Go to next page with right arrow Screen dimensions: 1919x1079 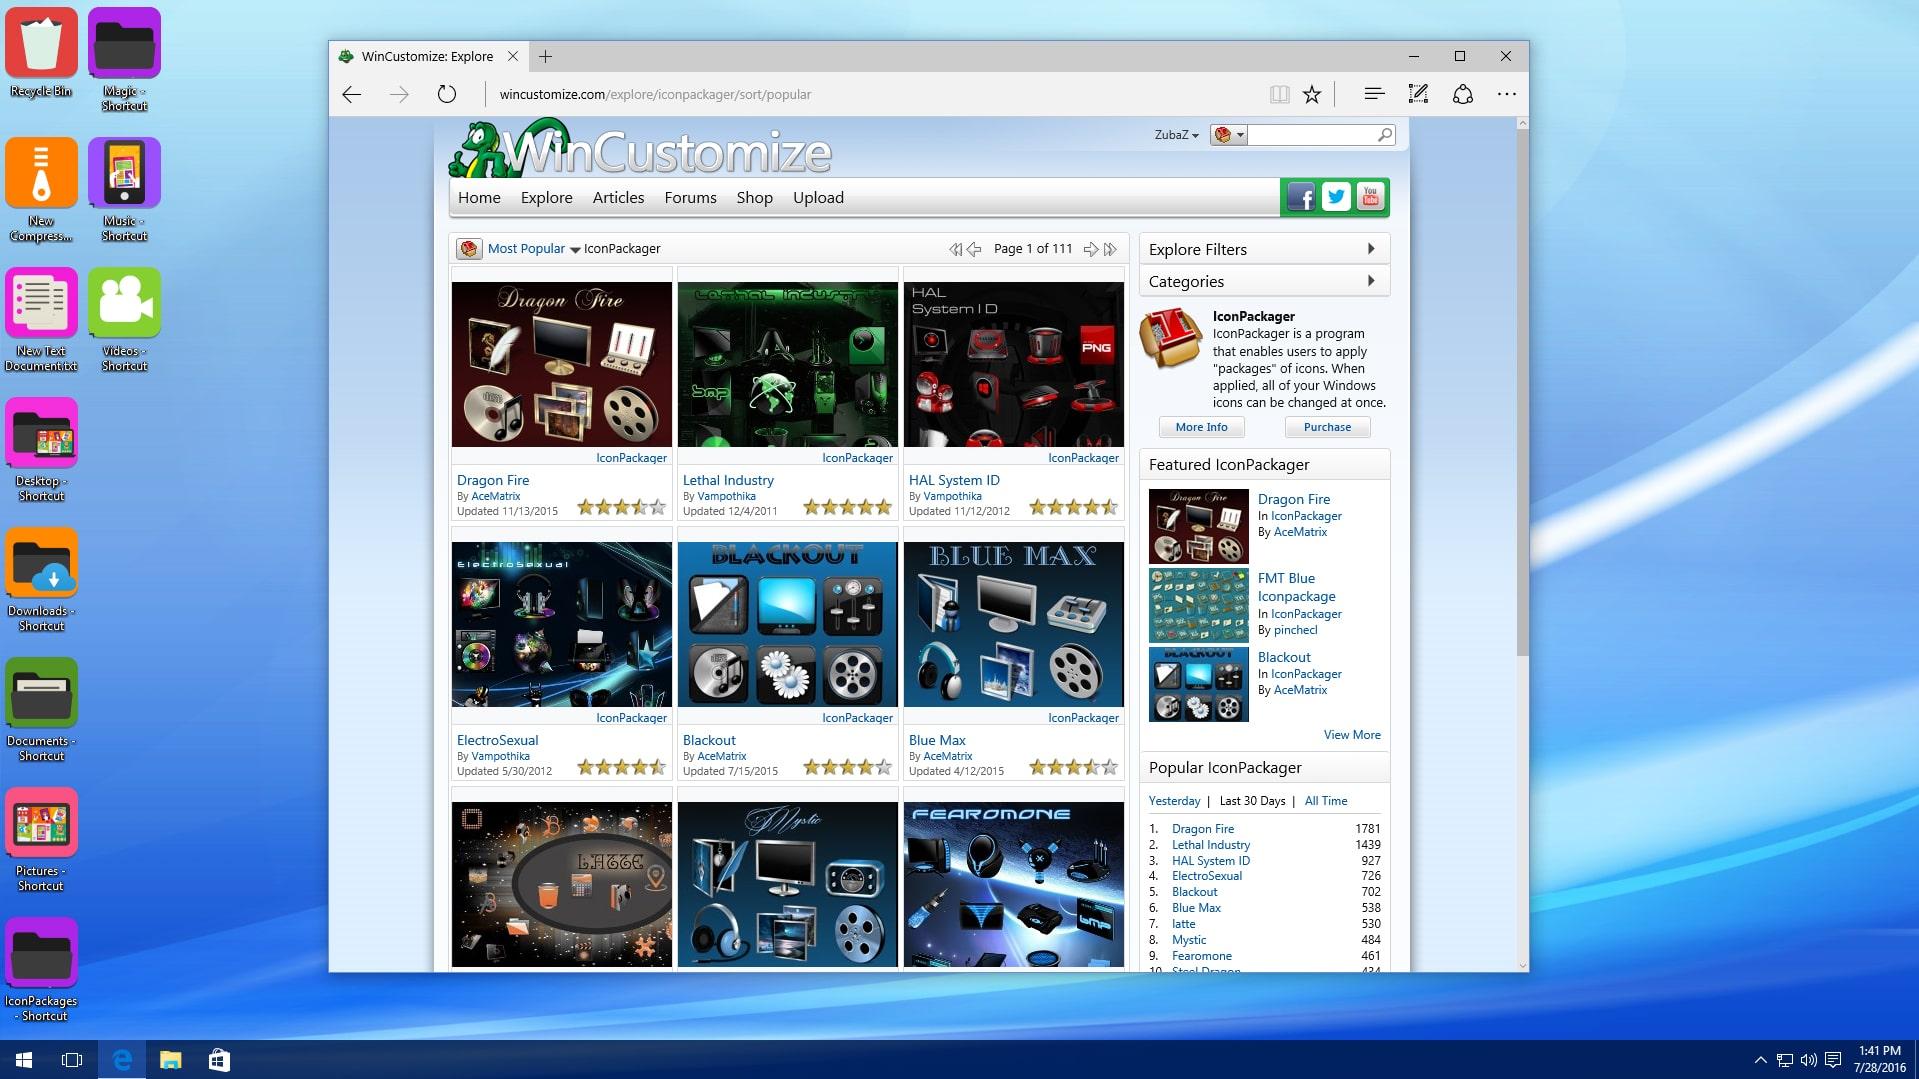(1092, 249)
